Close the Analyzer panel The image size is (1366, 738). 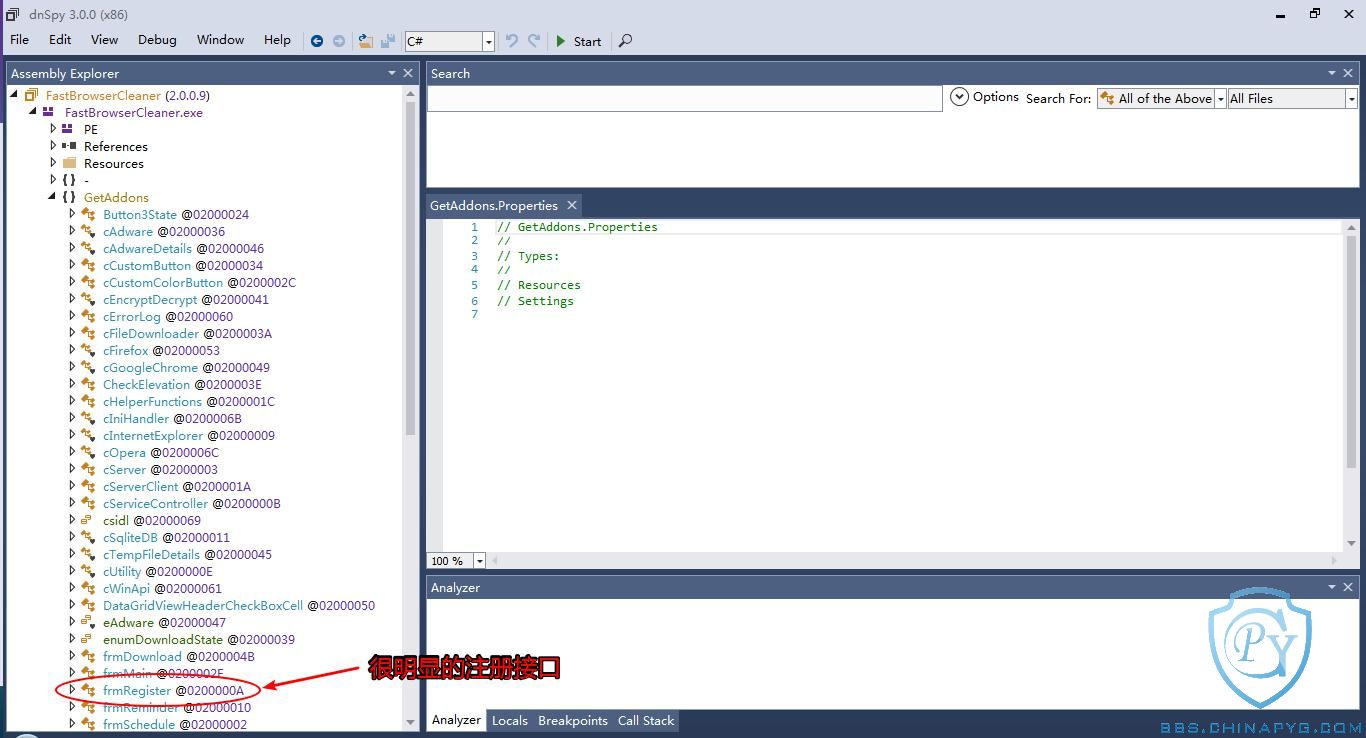tap(1347, 587)
